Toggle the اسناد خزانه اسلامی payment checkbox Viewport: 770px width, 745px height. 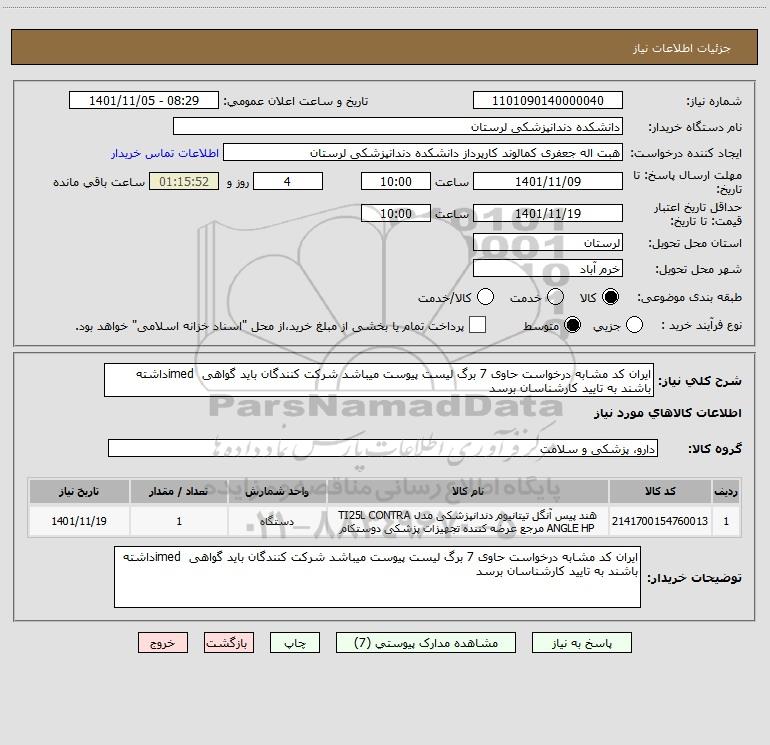point(477,325)
